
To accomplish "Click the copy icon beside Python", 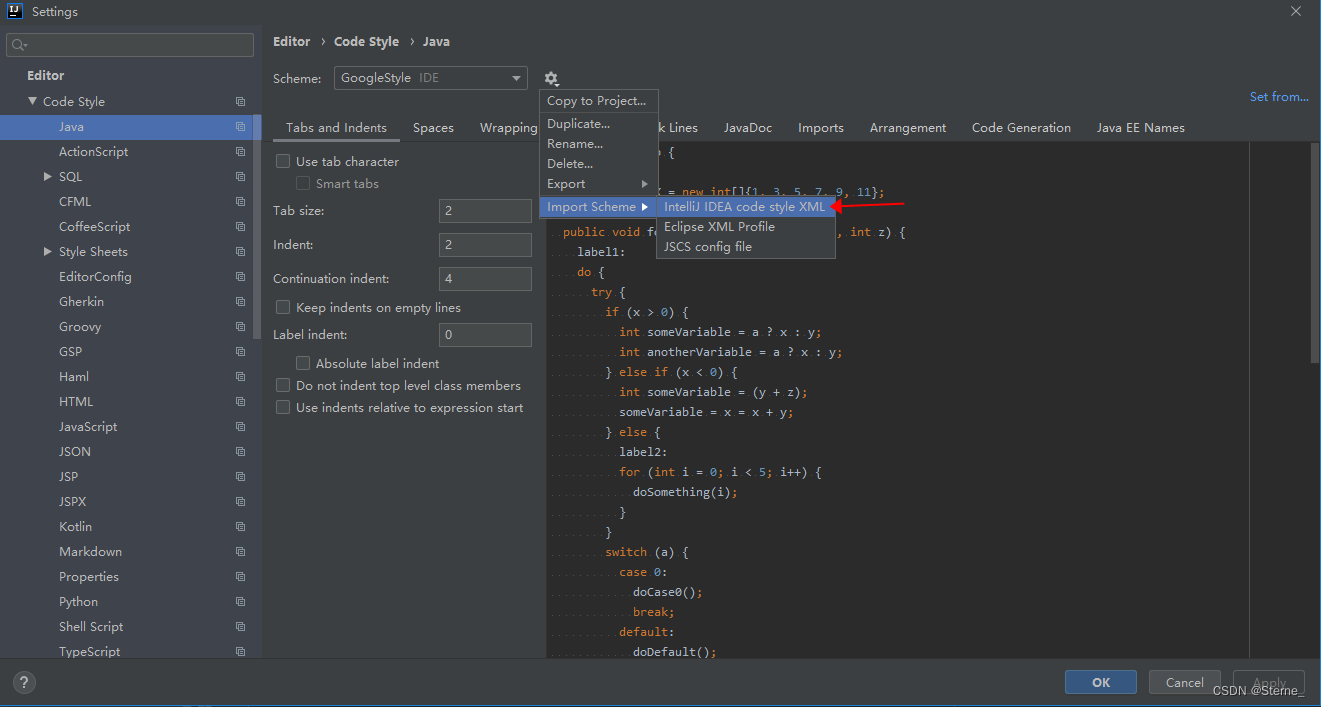I will point(240,602).
